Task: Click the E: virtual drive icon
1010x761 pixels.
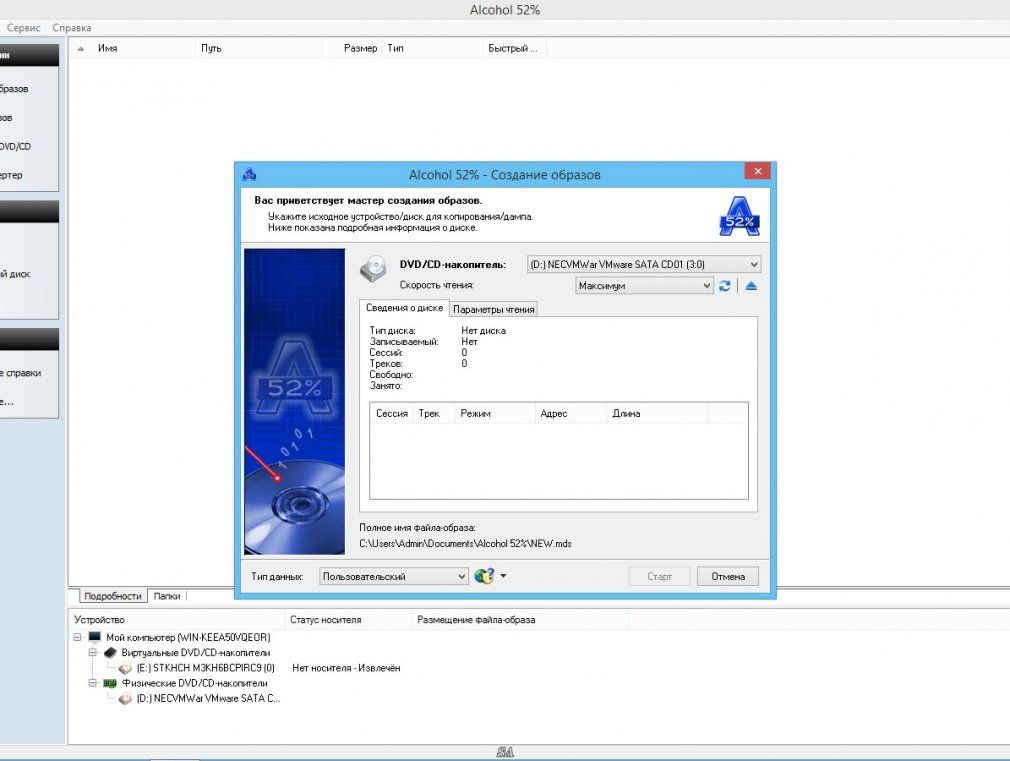Action: point(126,668)
